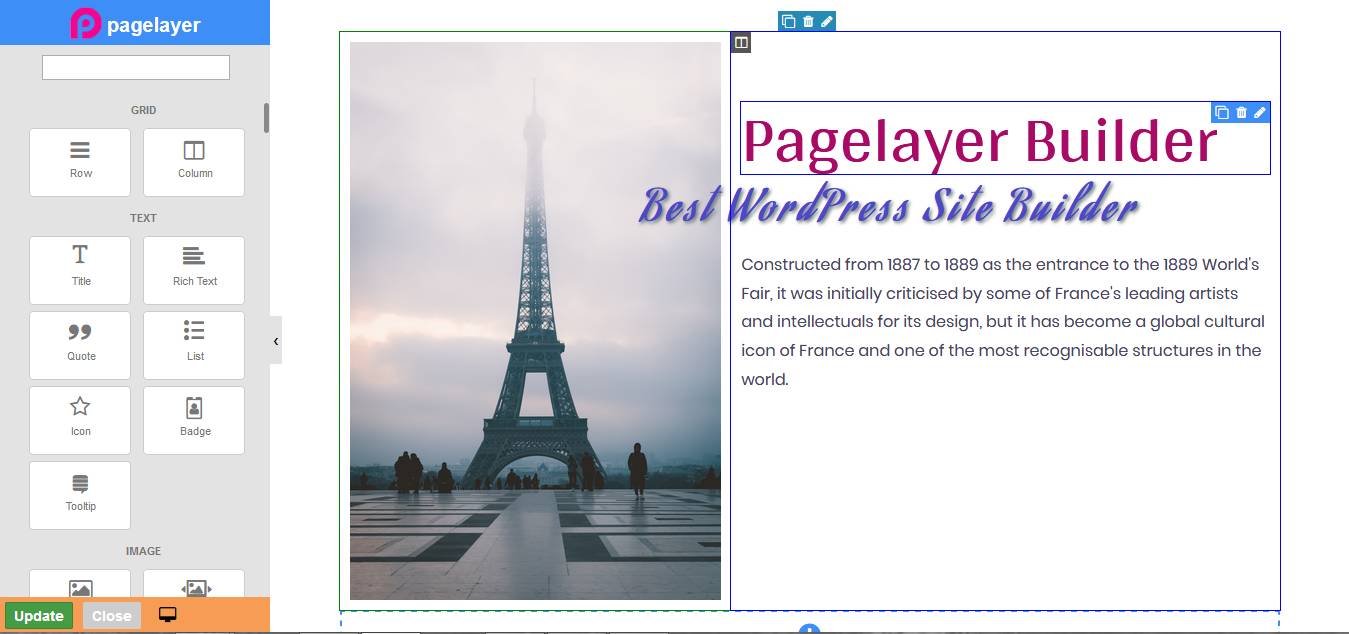Delete the row using top trash icon
The height and width of the screenshot is (634, 1349).
(x=808, y=21)
